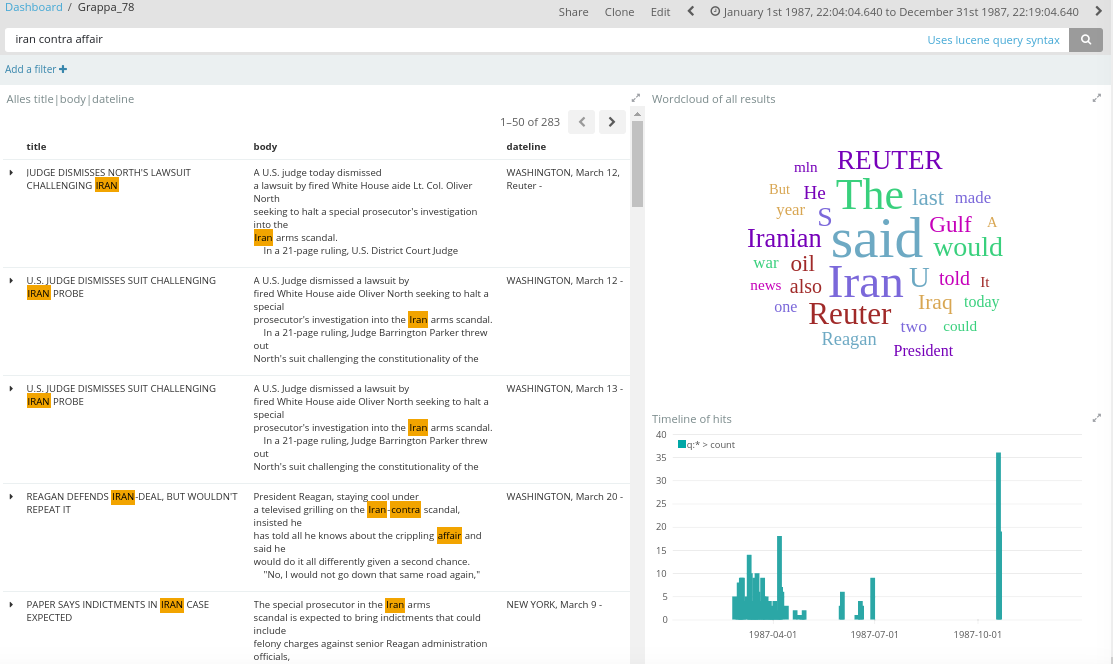
Task: Click the plus icon of Add a filter
Action: click(x=63, y=69)
